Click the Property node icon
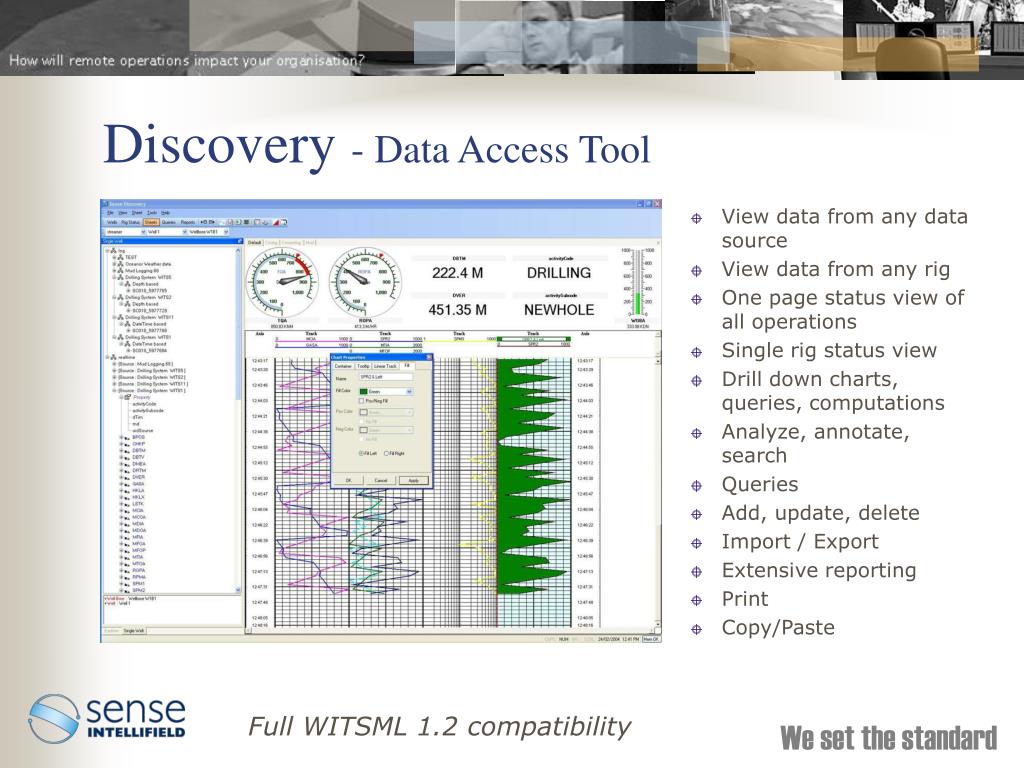 (128, 397)
